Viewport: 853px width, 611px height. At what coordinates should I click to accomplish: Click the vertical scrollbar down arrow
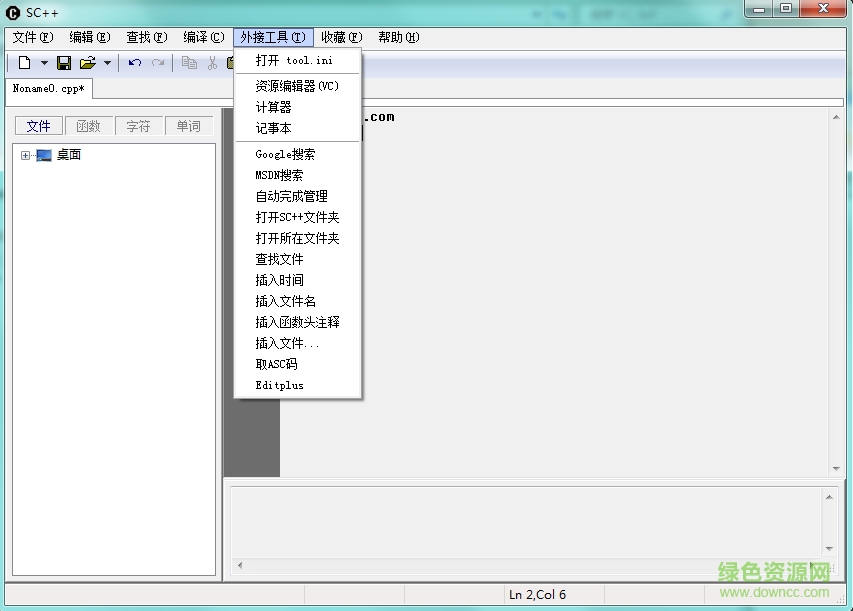click(x=836, y=466)
